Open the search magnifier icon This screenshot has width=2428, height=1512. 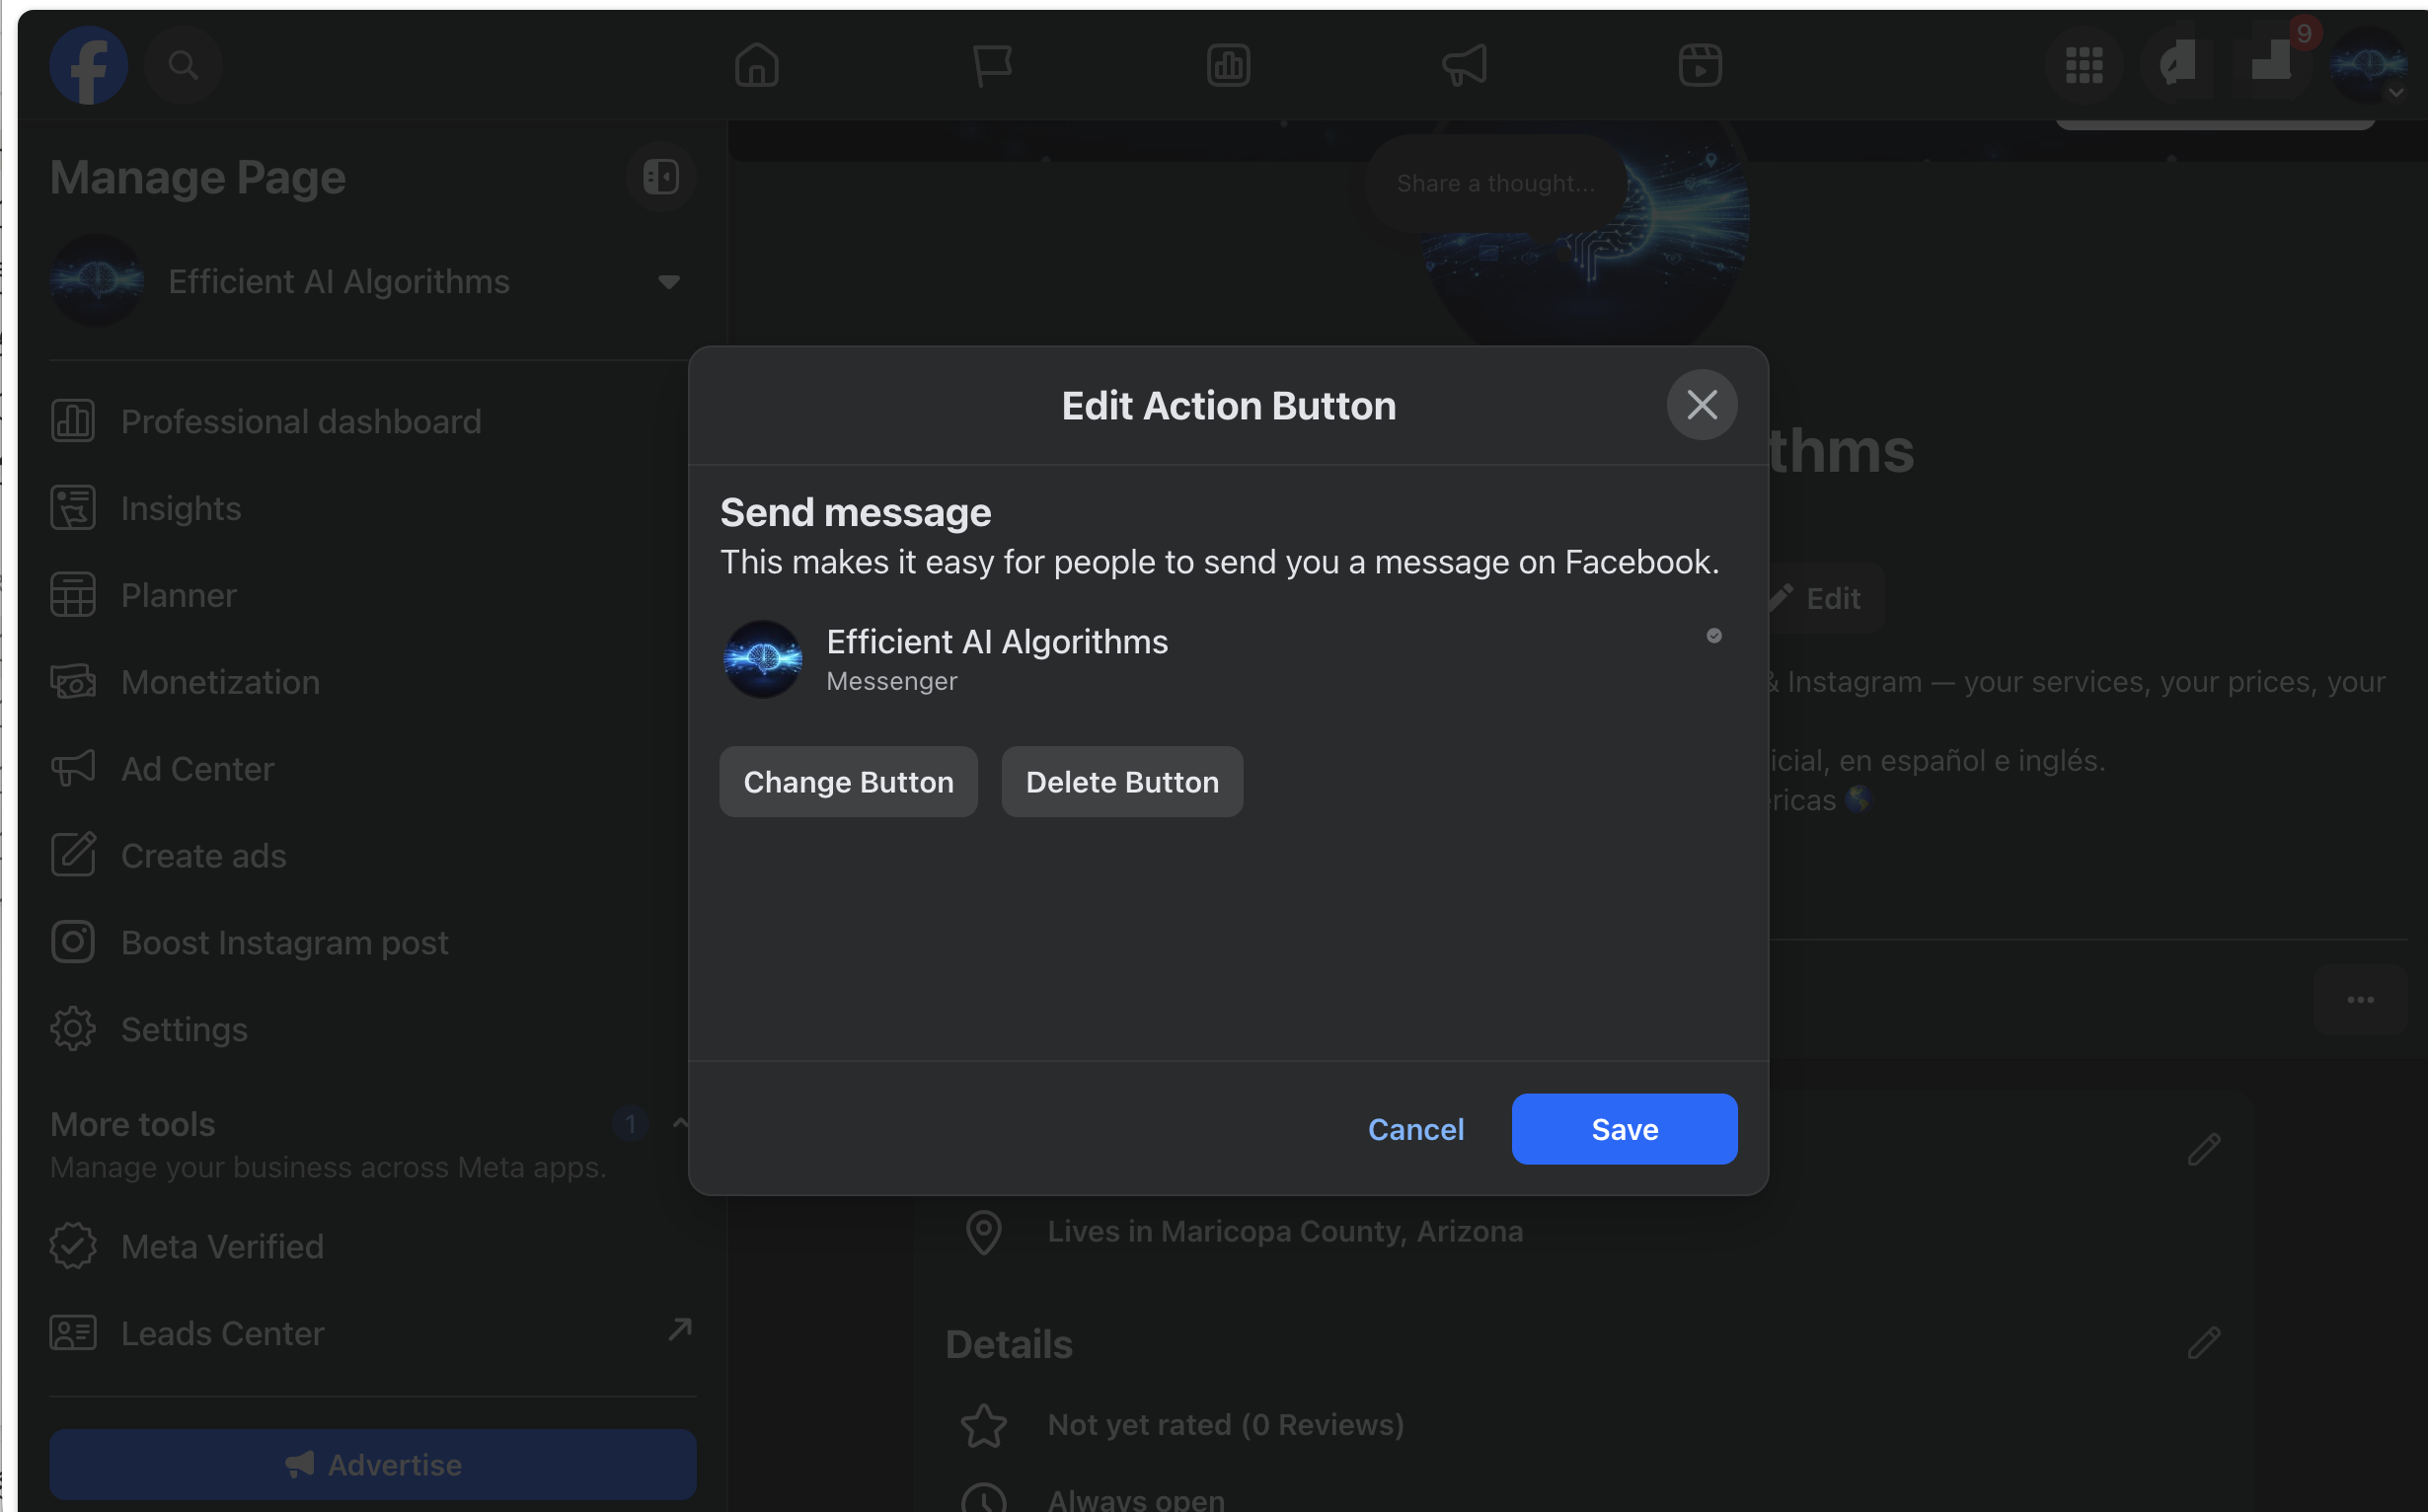(183, 65)
